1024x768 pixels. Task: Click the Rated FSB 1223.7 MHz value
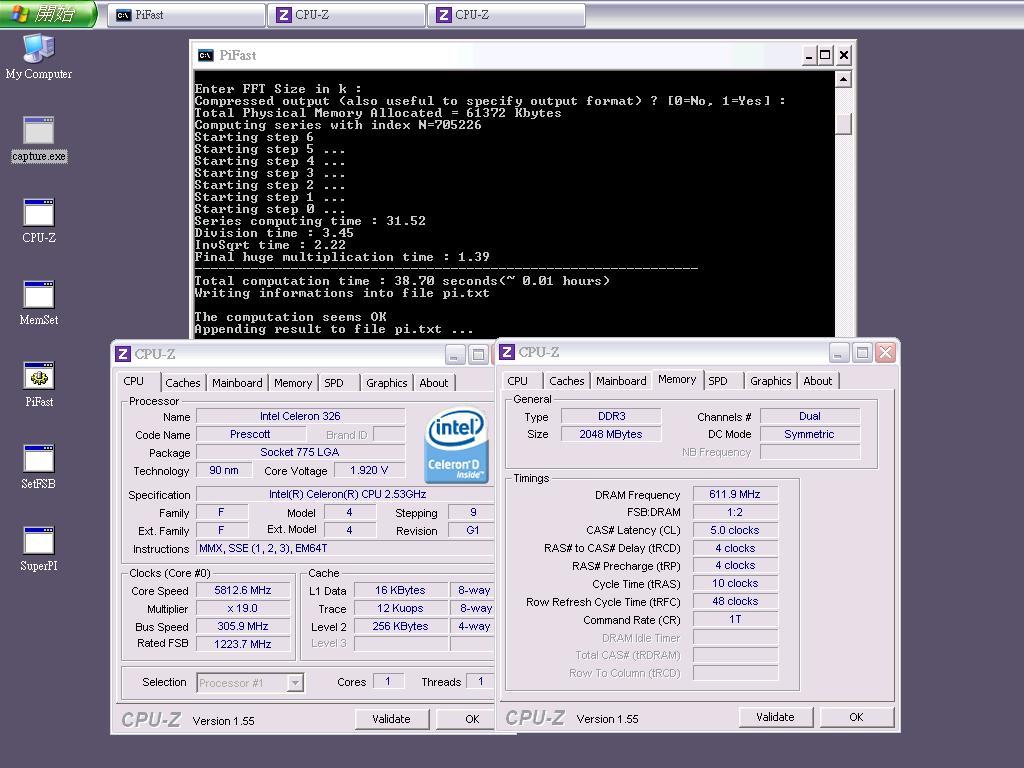(x=243, y=644)
